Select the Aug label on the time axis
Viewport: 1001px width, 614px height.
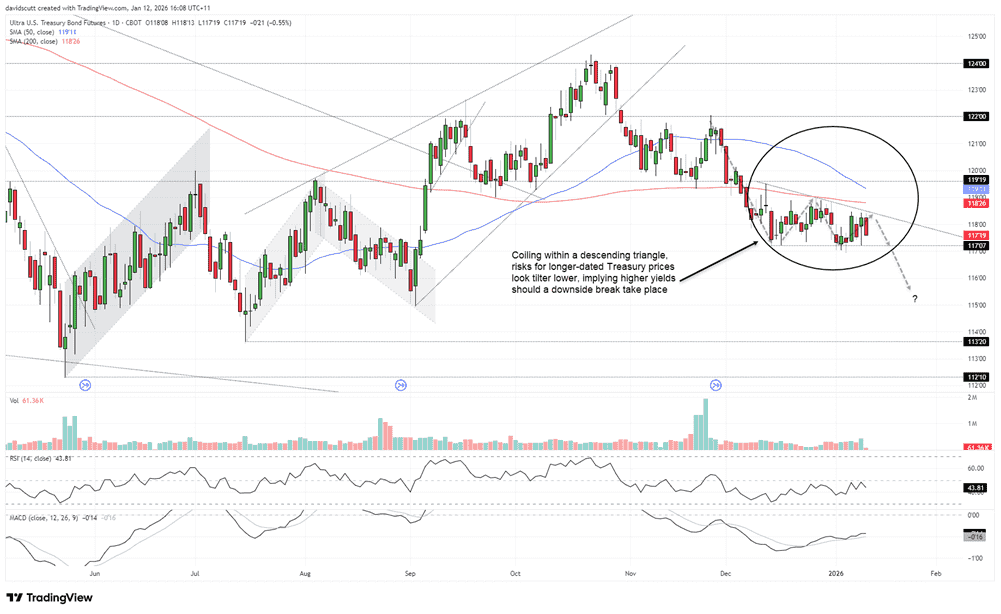305,574
